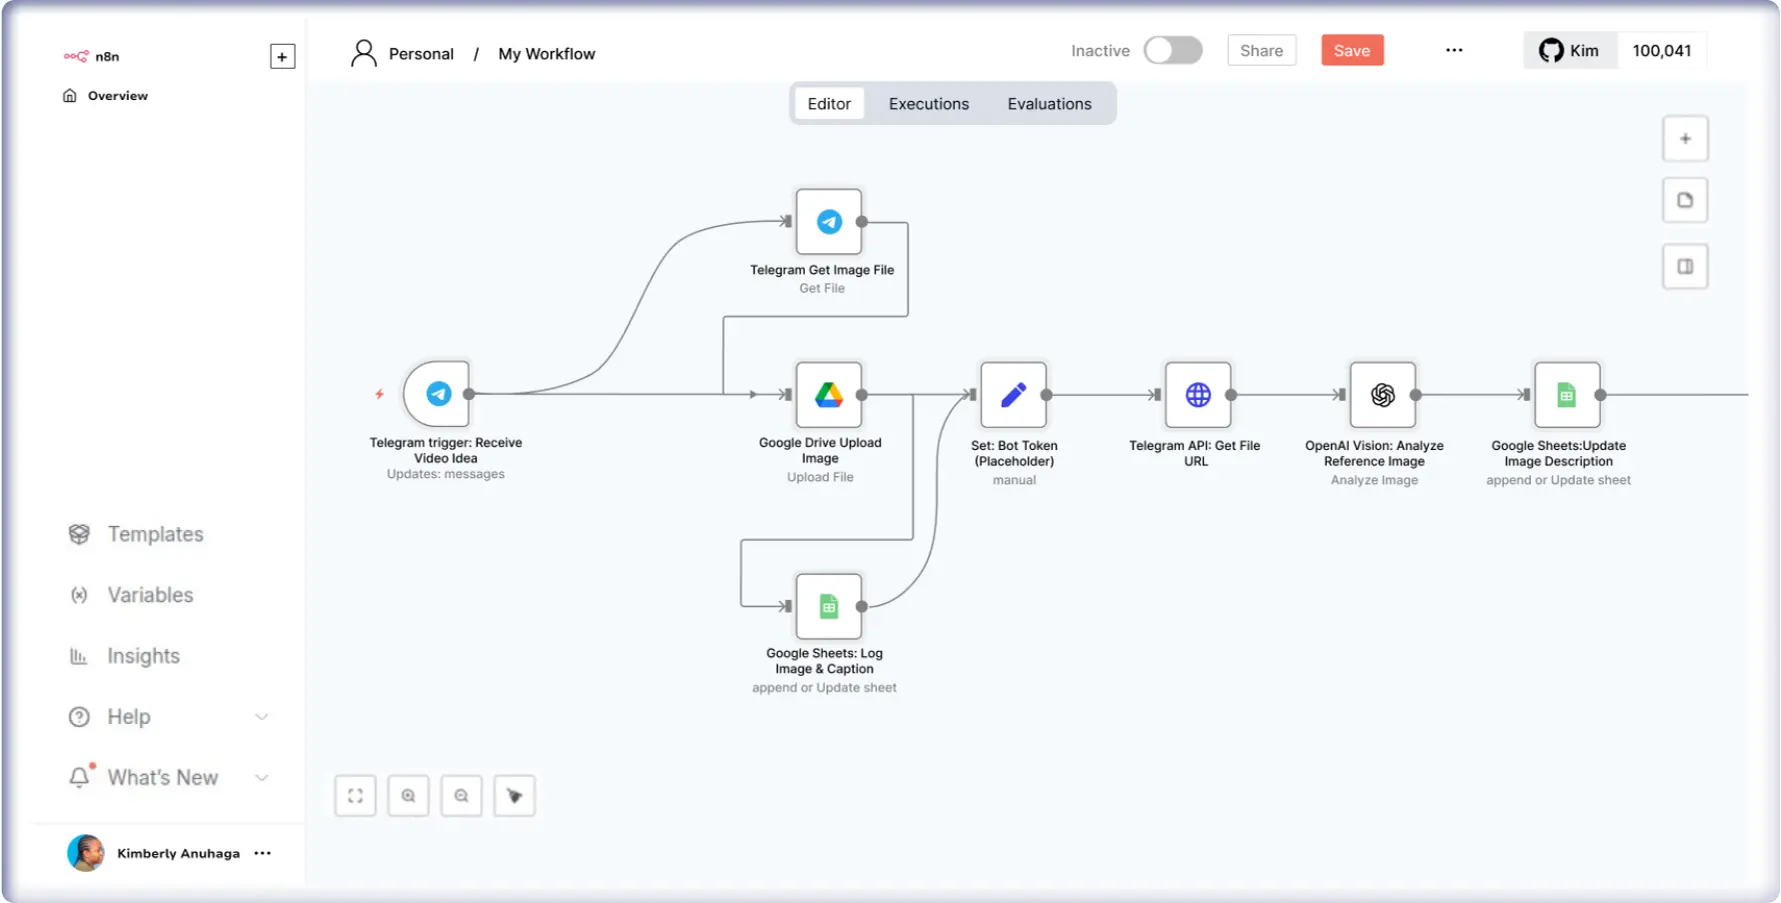Open the OpenAI Vision: Analyze Reference Image node

coord(1381,394)
